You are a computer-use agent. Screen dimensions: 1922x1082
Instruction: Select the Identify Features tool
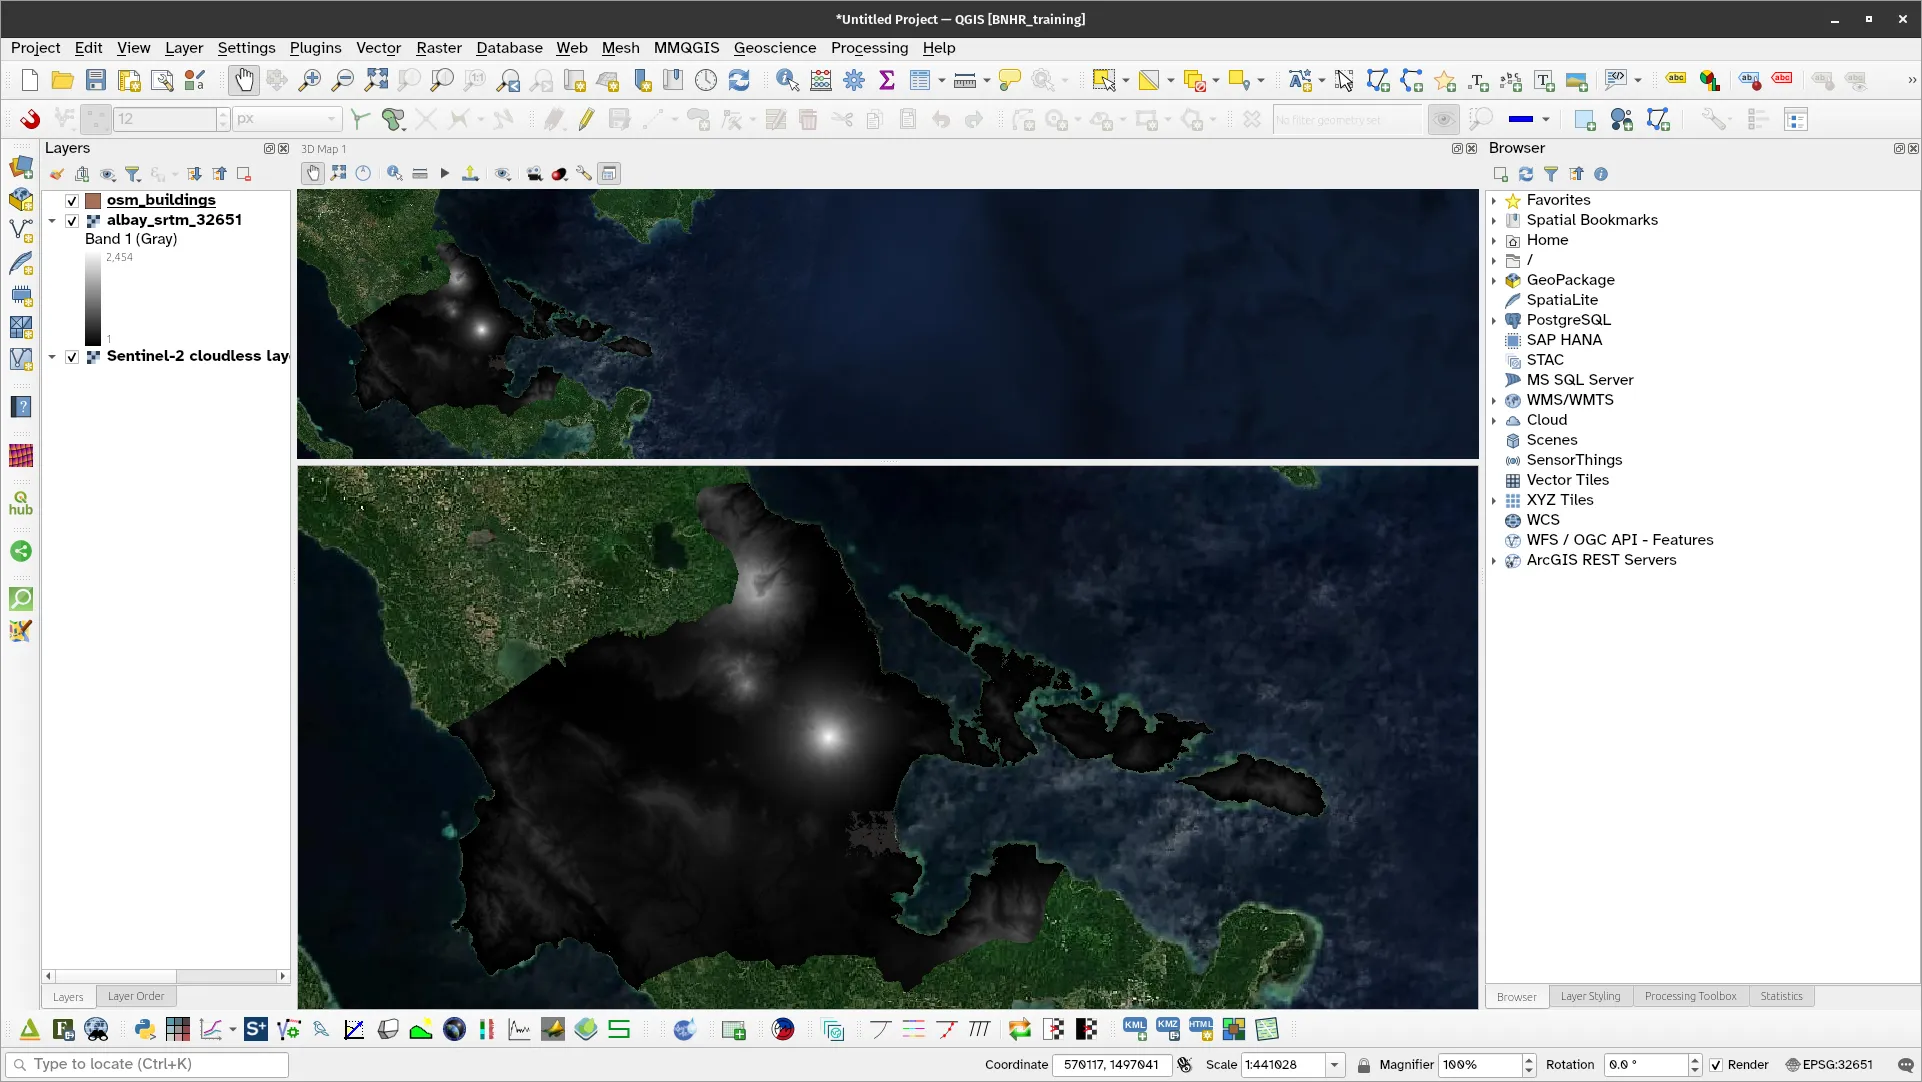click(786, 80)
